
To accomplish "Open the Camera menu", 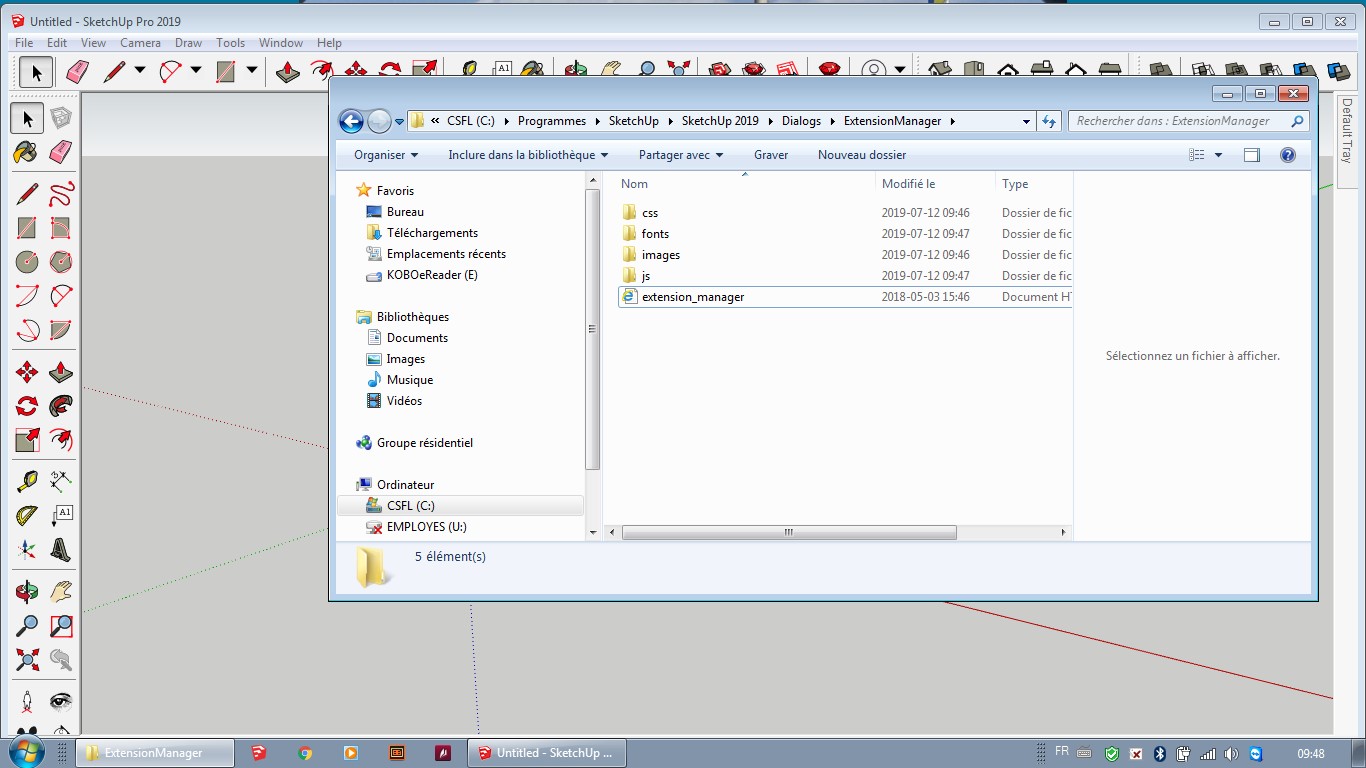I will pyautogui.click(x=140, y=43).
